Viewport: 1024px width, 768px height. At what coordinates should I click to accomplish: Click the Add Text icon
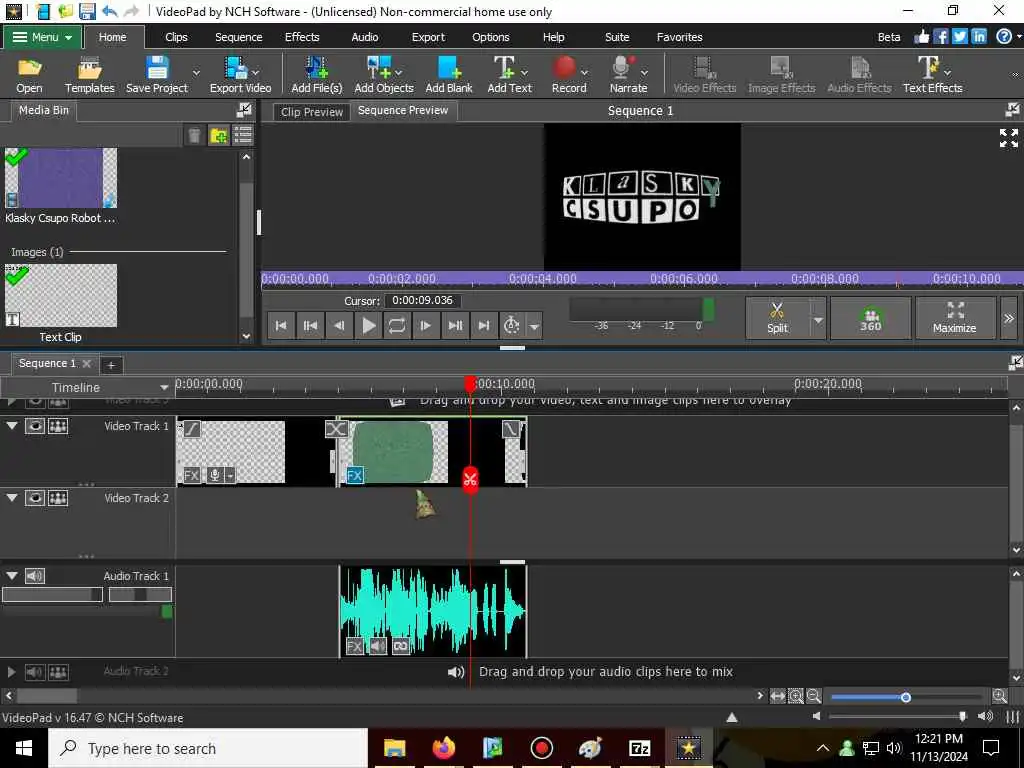click(x=509, y=74)
